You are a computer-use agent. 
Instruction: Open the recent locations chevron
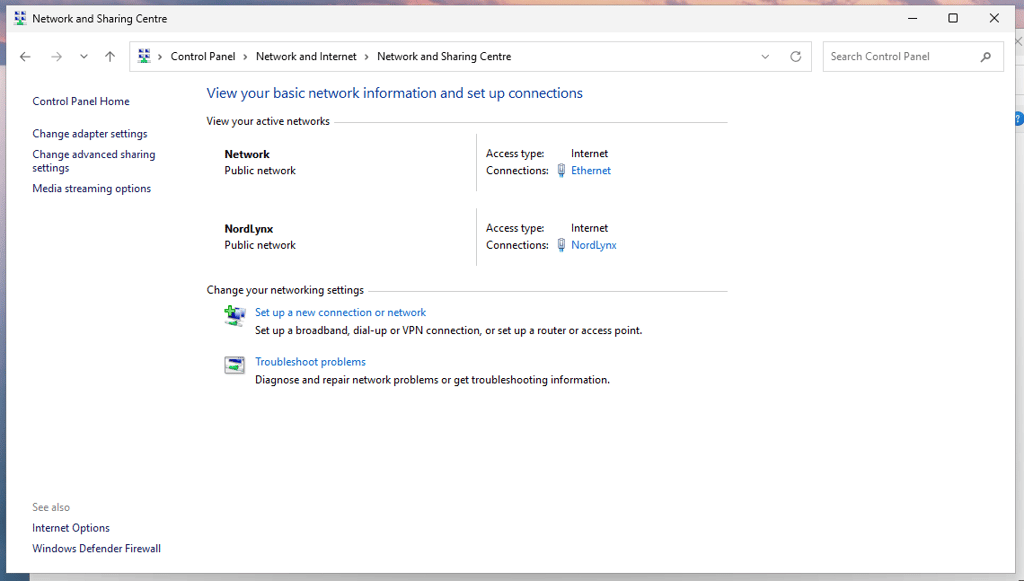[84, 57]
